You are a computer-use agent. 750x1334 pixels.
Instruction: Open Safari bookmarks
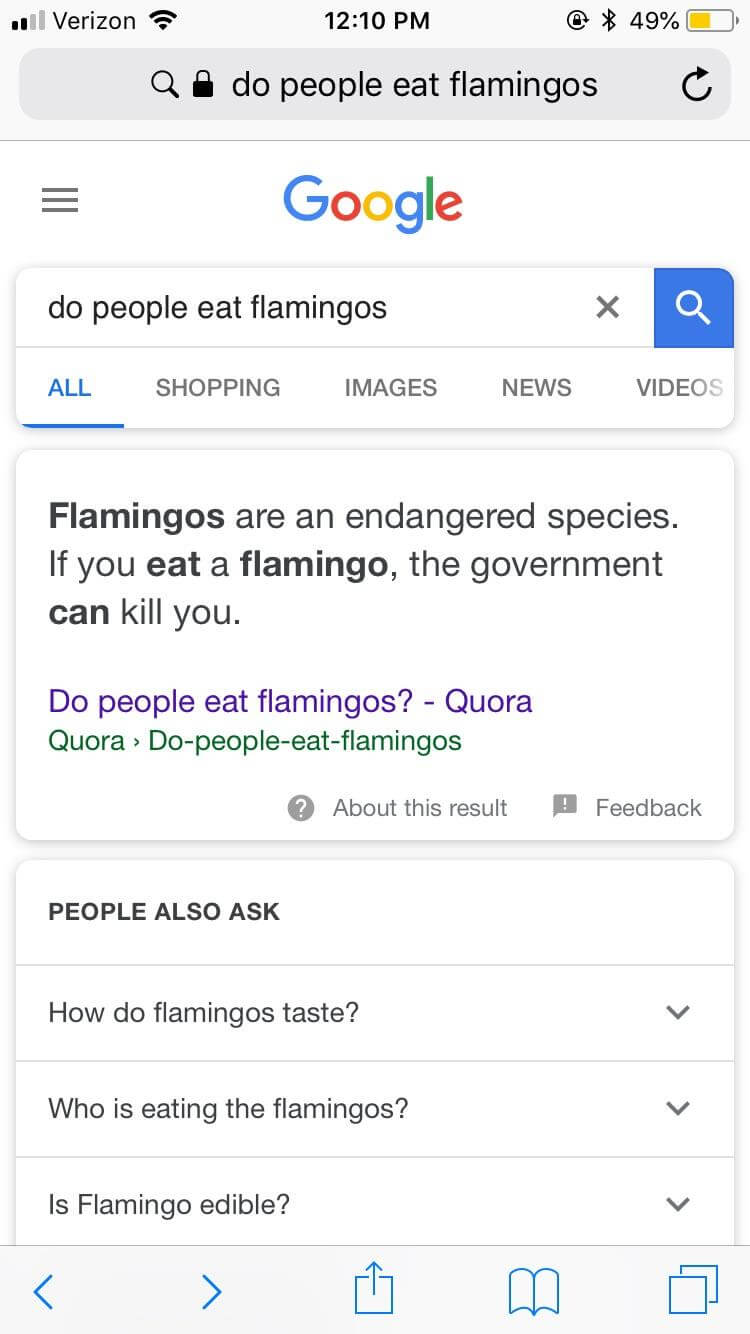tap(533, 1291)
